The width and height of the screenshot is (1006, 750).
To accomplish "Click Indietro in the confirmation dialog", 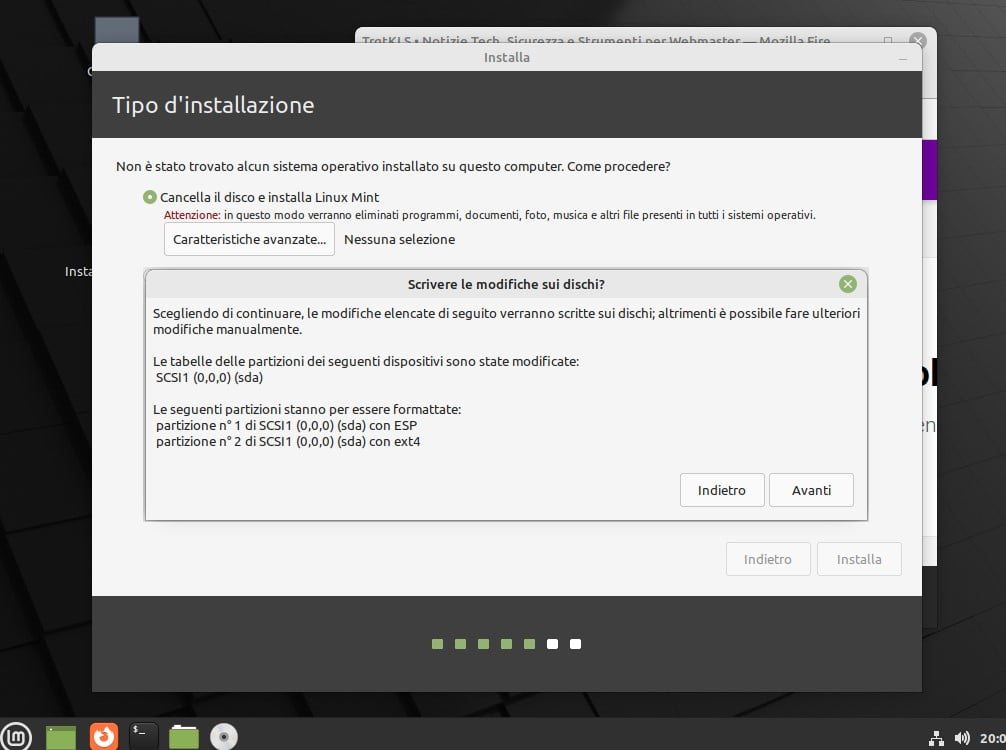I will point(722,490).
